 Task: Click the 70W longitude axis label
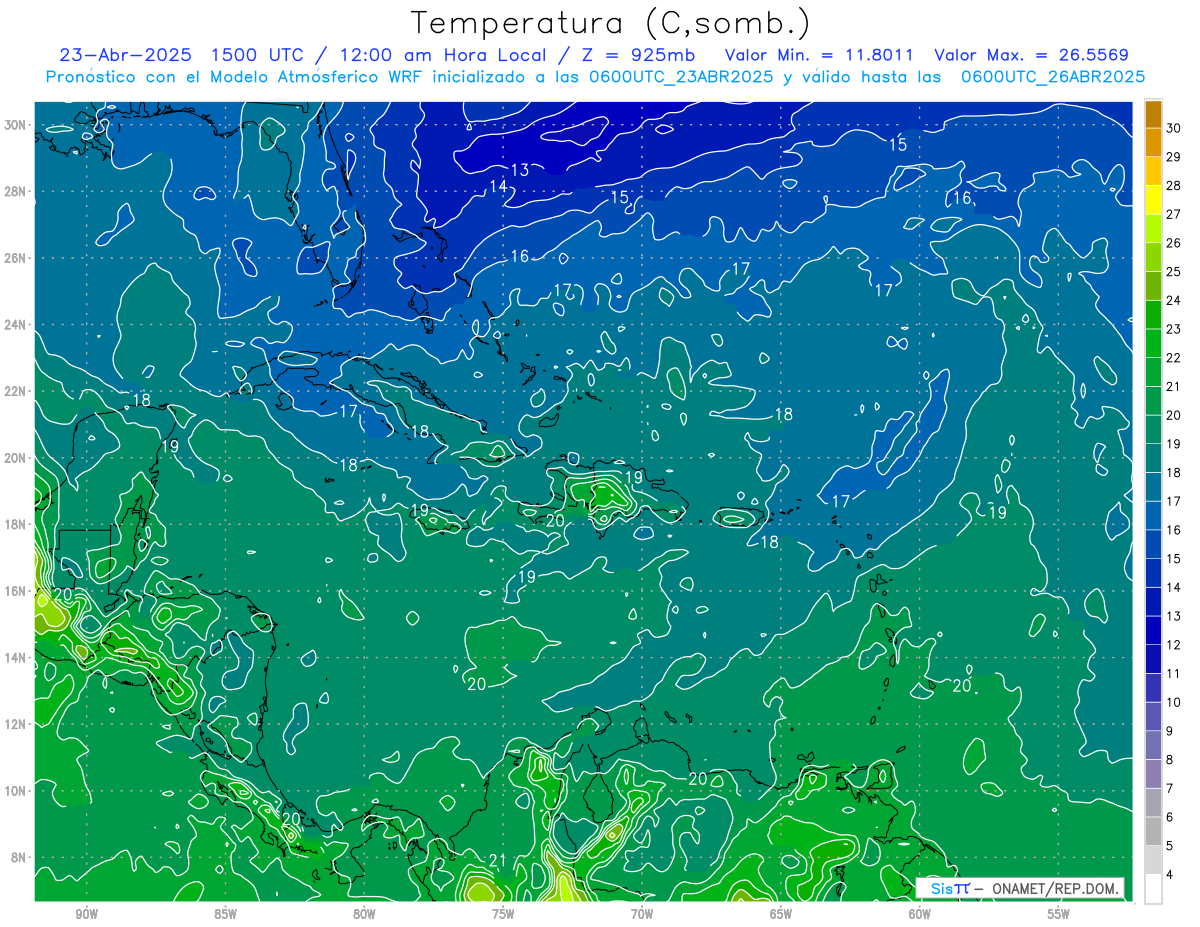(x=642, y=913)
